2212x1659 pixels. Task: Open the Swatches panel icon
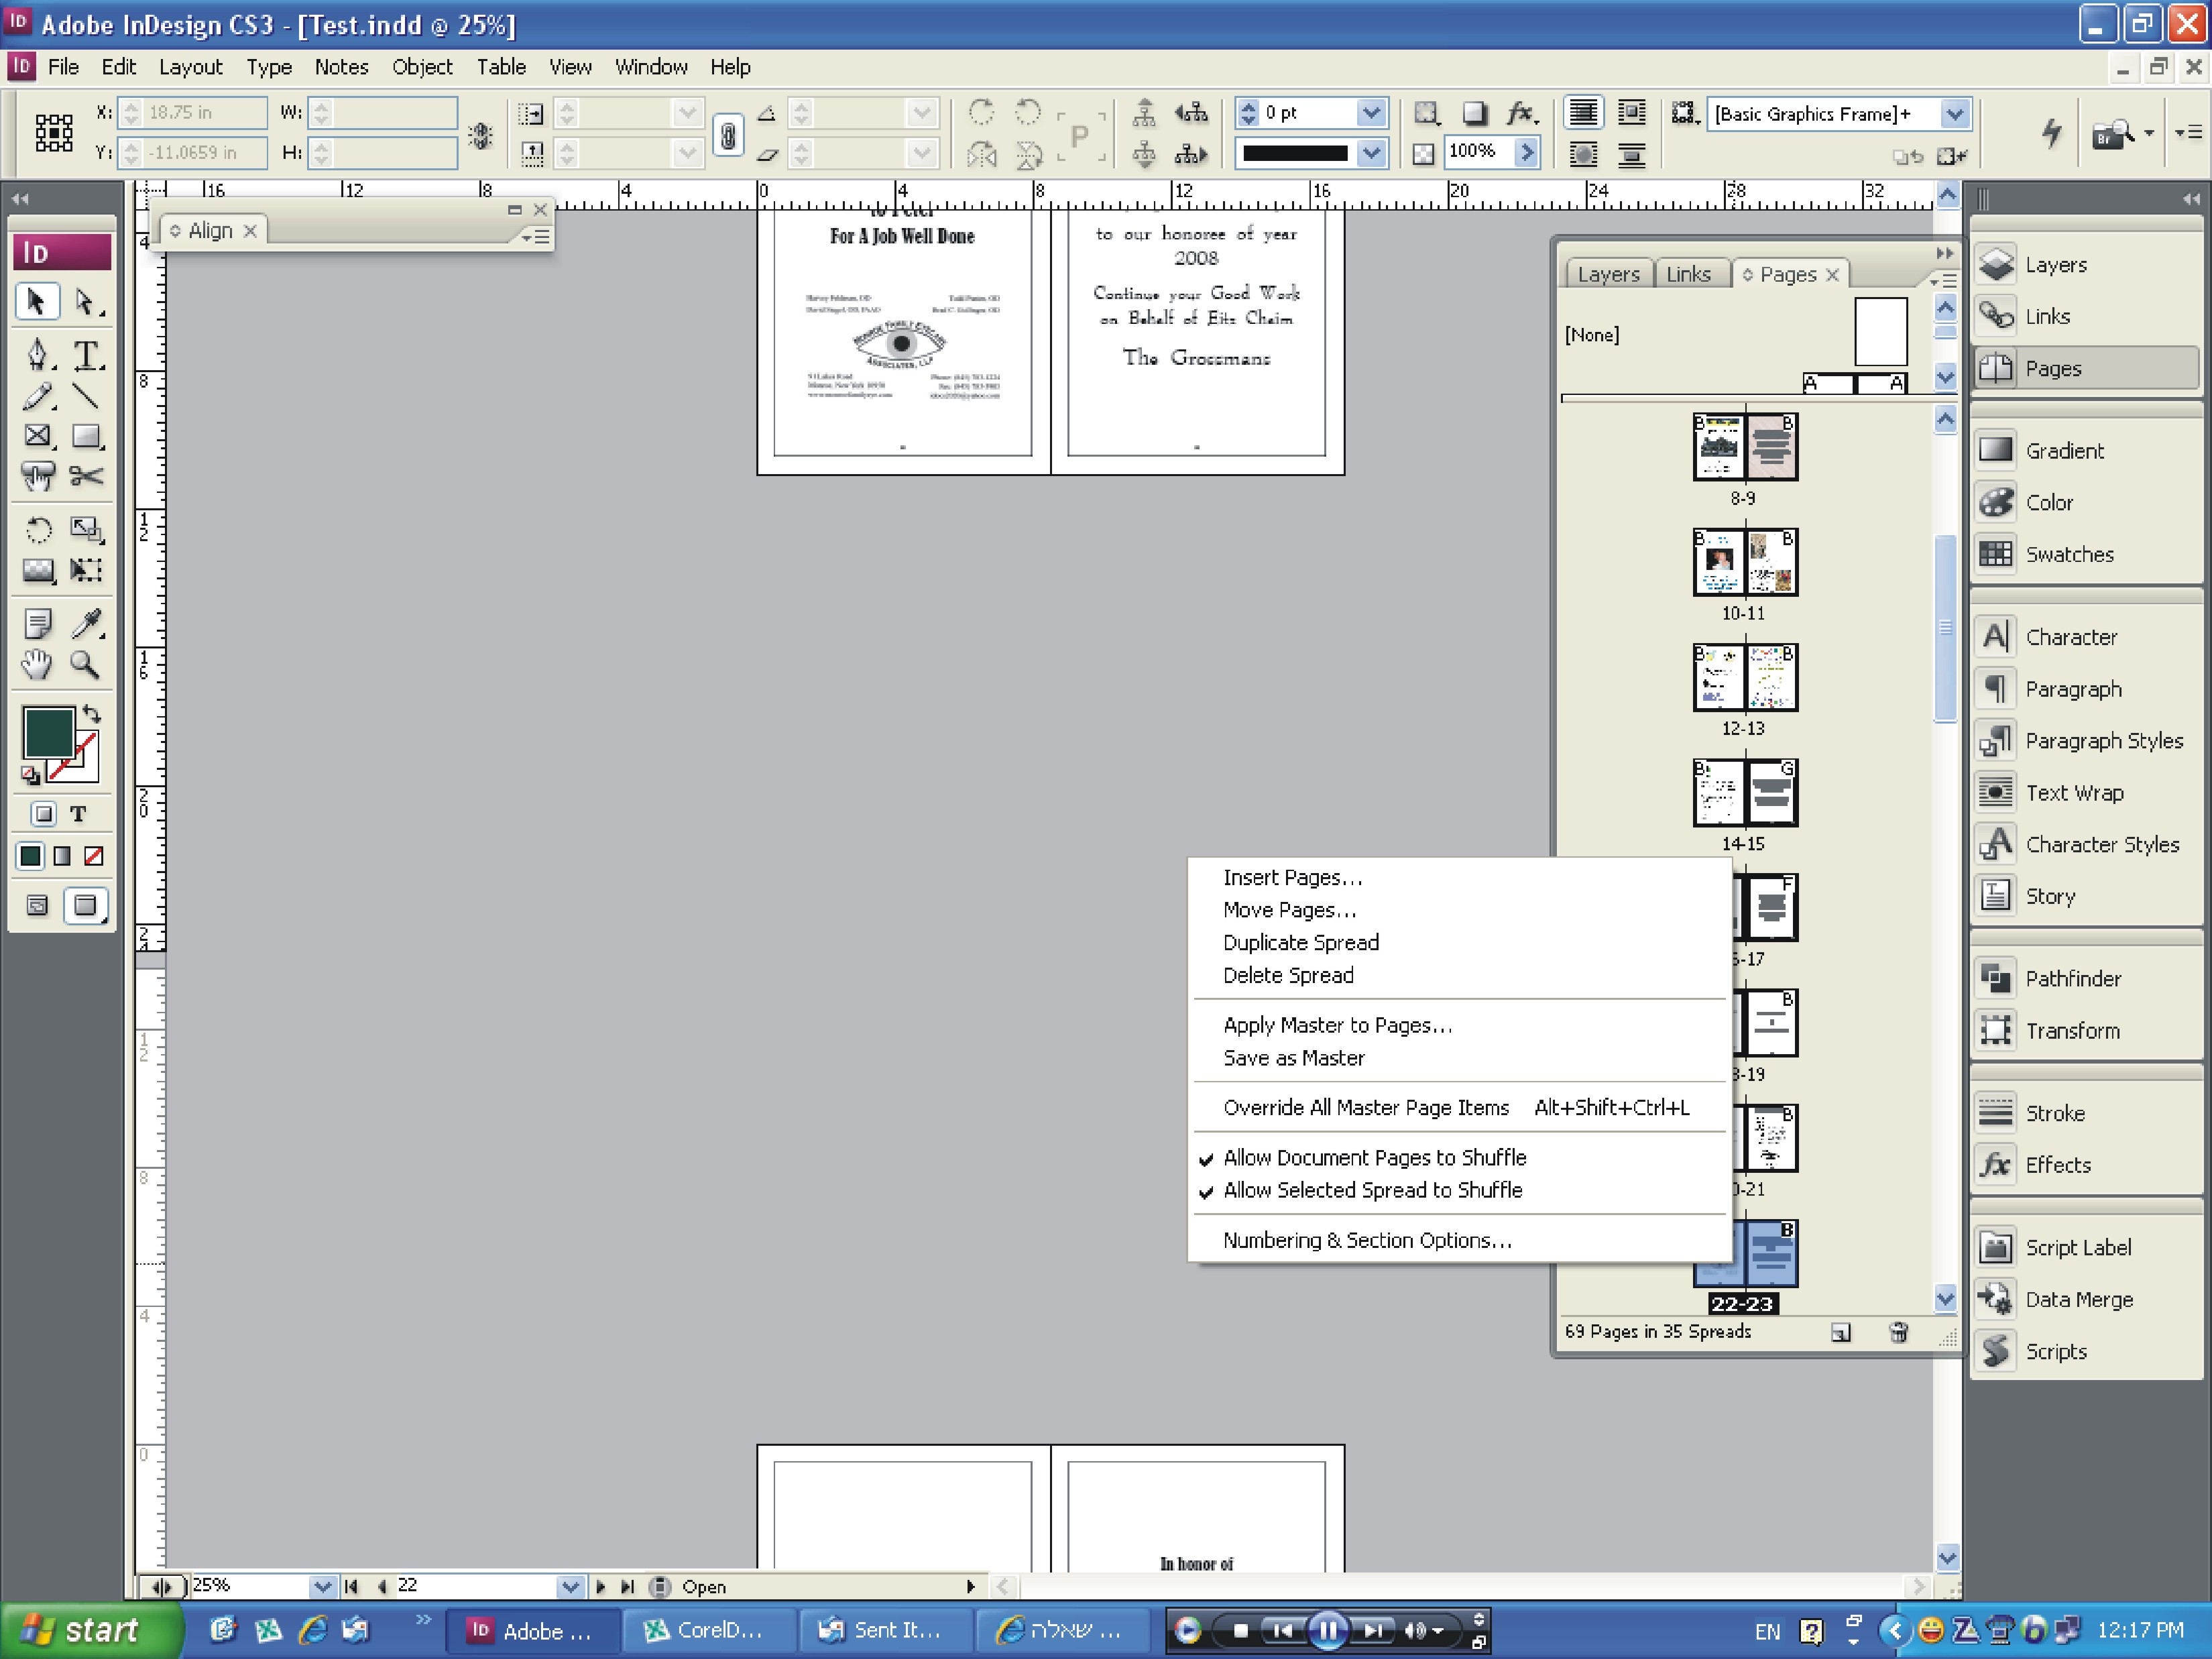click(1996, 554)
